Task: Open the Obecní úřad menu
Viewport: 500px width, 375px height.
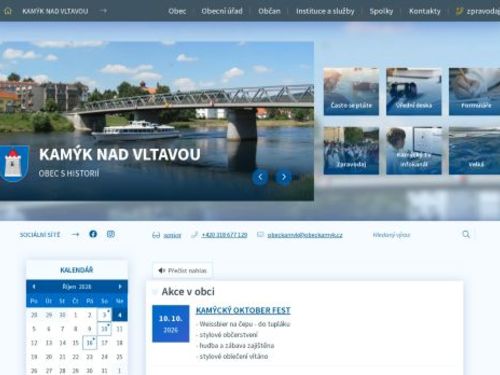Action: click(222, 11)
